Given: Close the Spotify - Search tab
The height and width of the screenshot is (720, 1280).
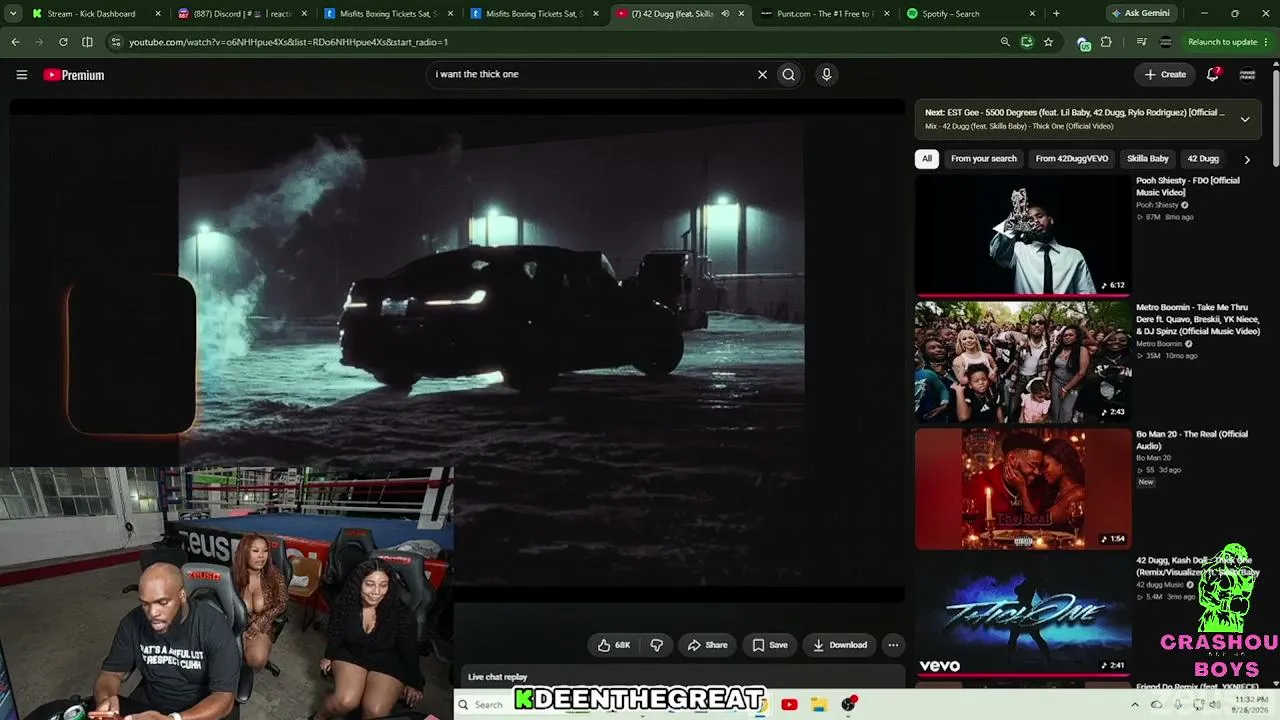Looking at the screenshot, I should 1031,14.
